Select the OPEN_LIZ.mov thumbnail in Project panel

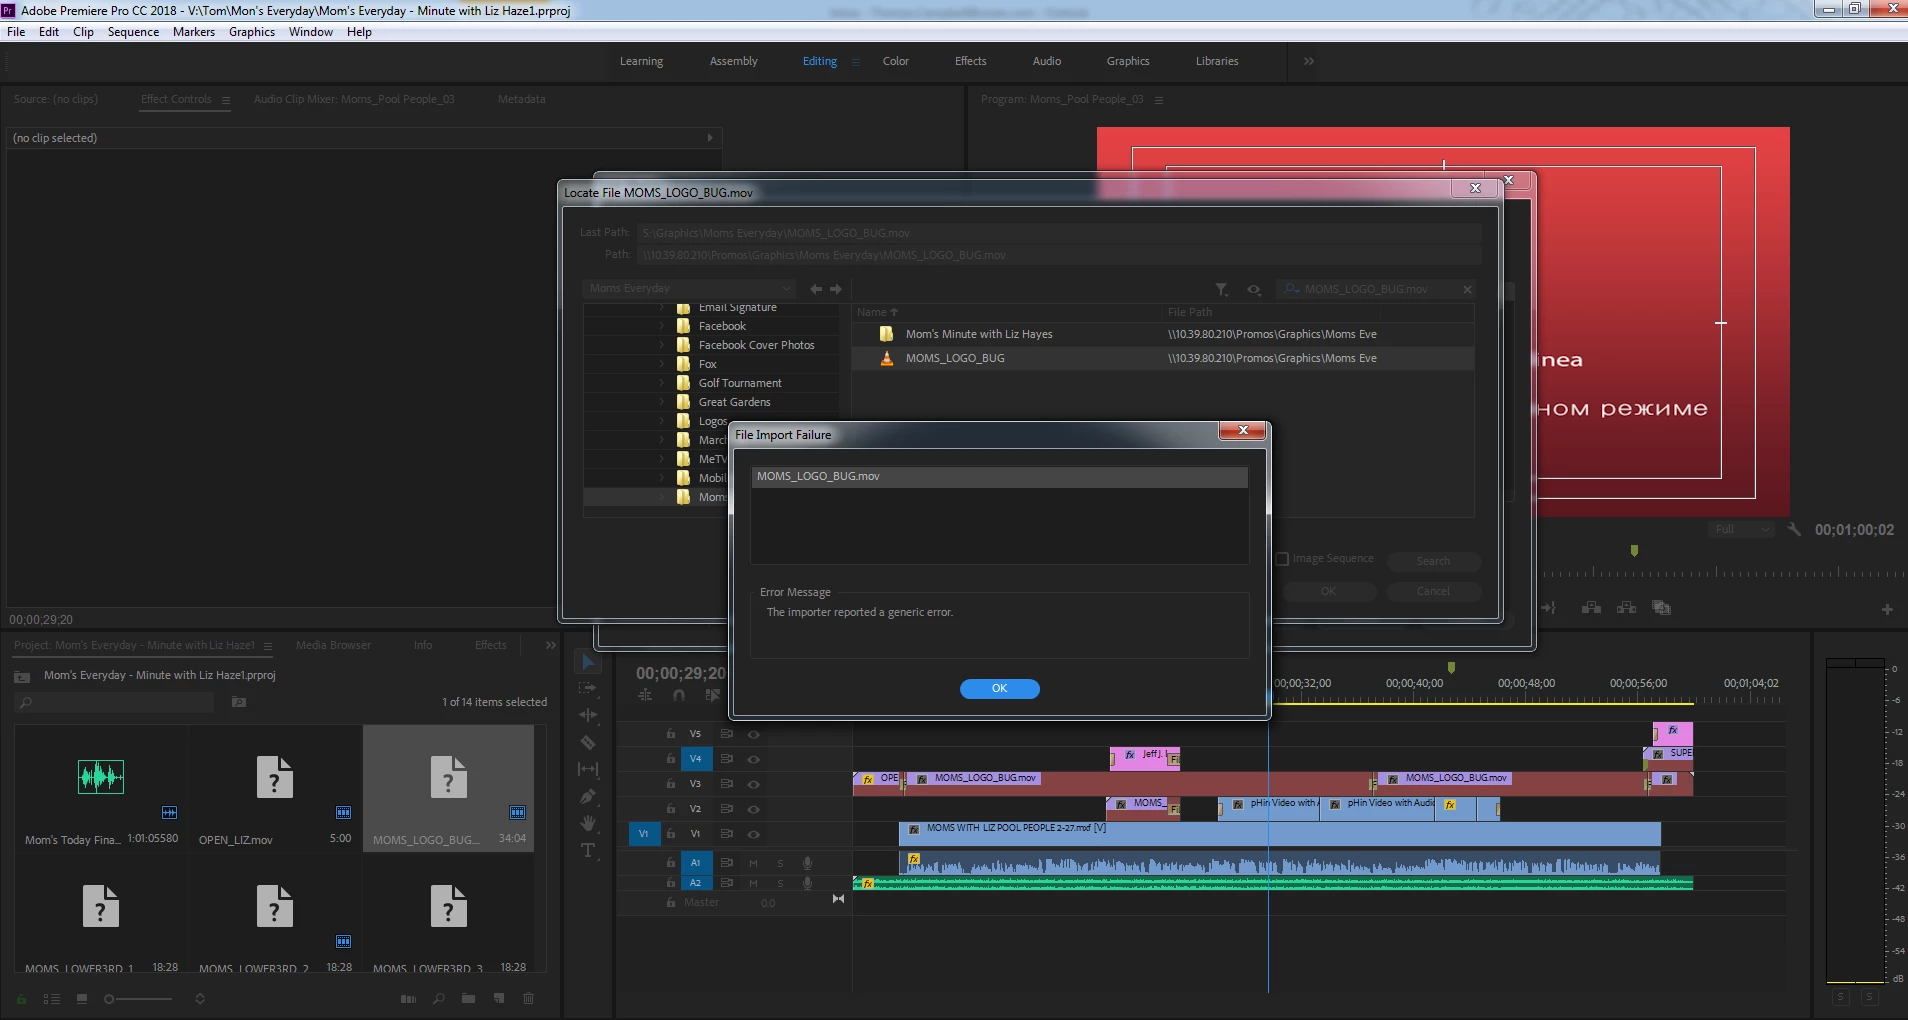point(275,777)
